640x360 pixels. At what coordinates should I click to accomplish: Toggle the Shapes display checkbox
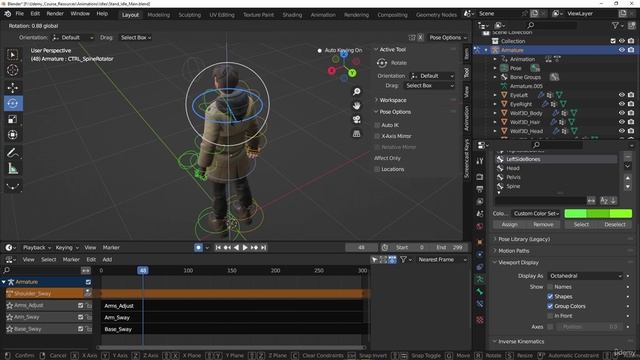tap(550, 296)
